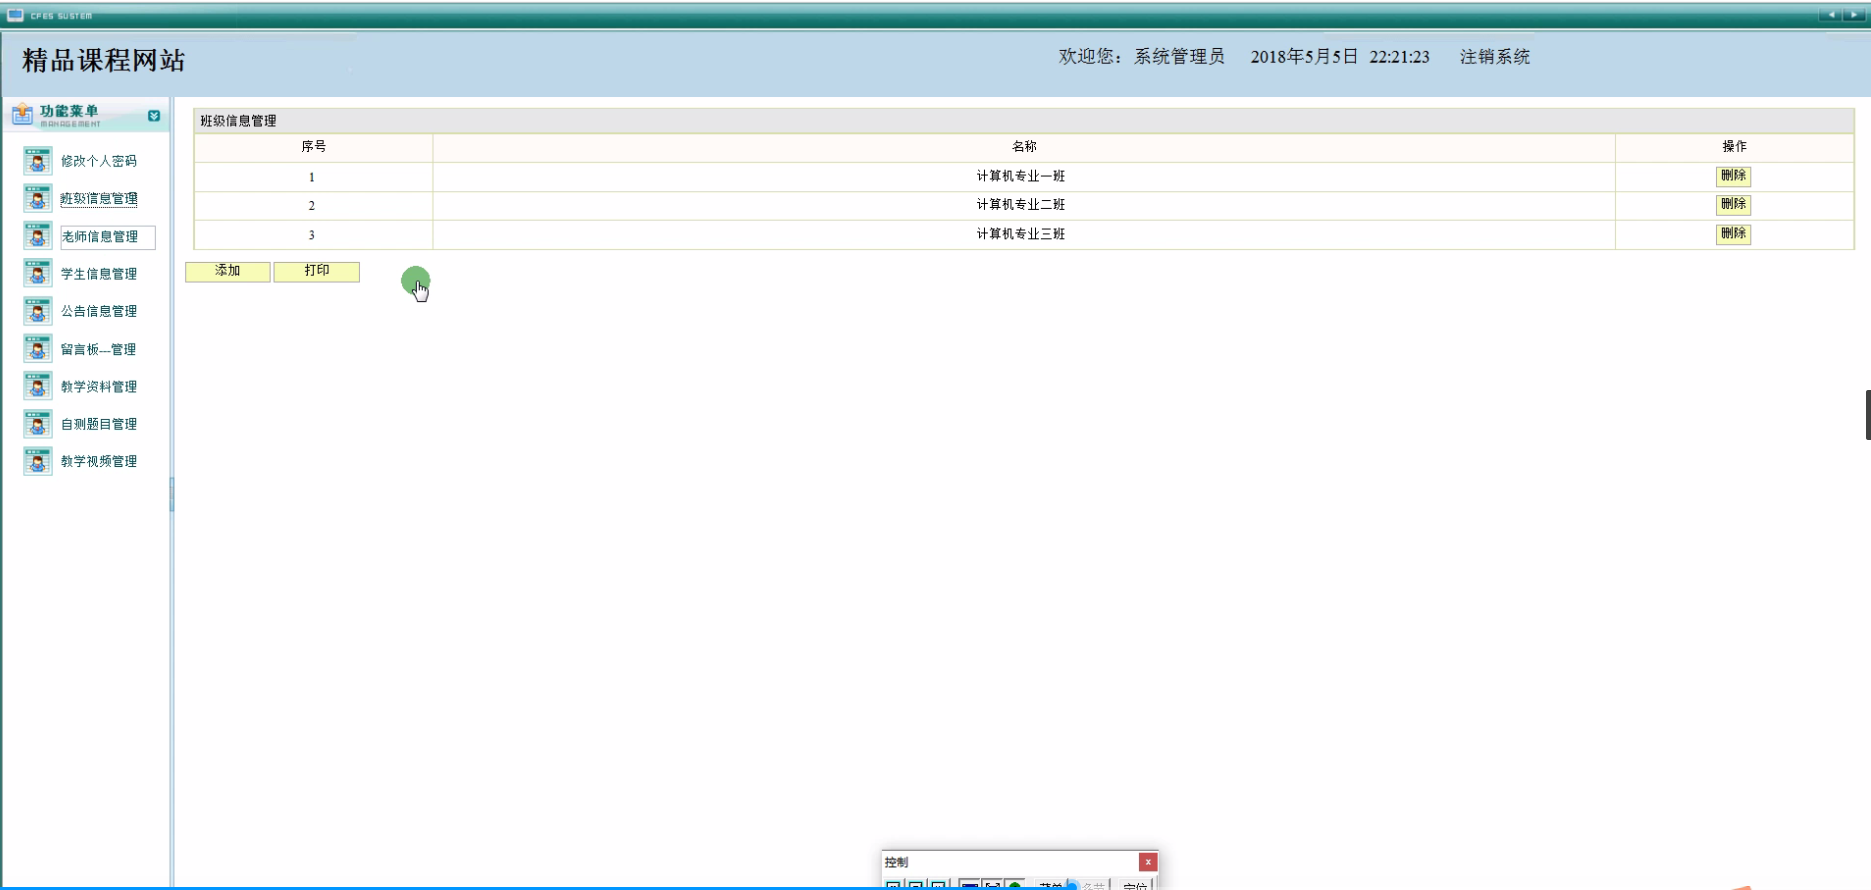Image resolution: width=1871 pixels, height=890 pixels.
Task: Click the icon beside 留言板—管理
Action: coord(38,349)
